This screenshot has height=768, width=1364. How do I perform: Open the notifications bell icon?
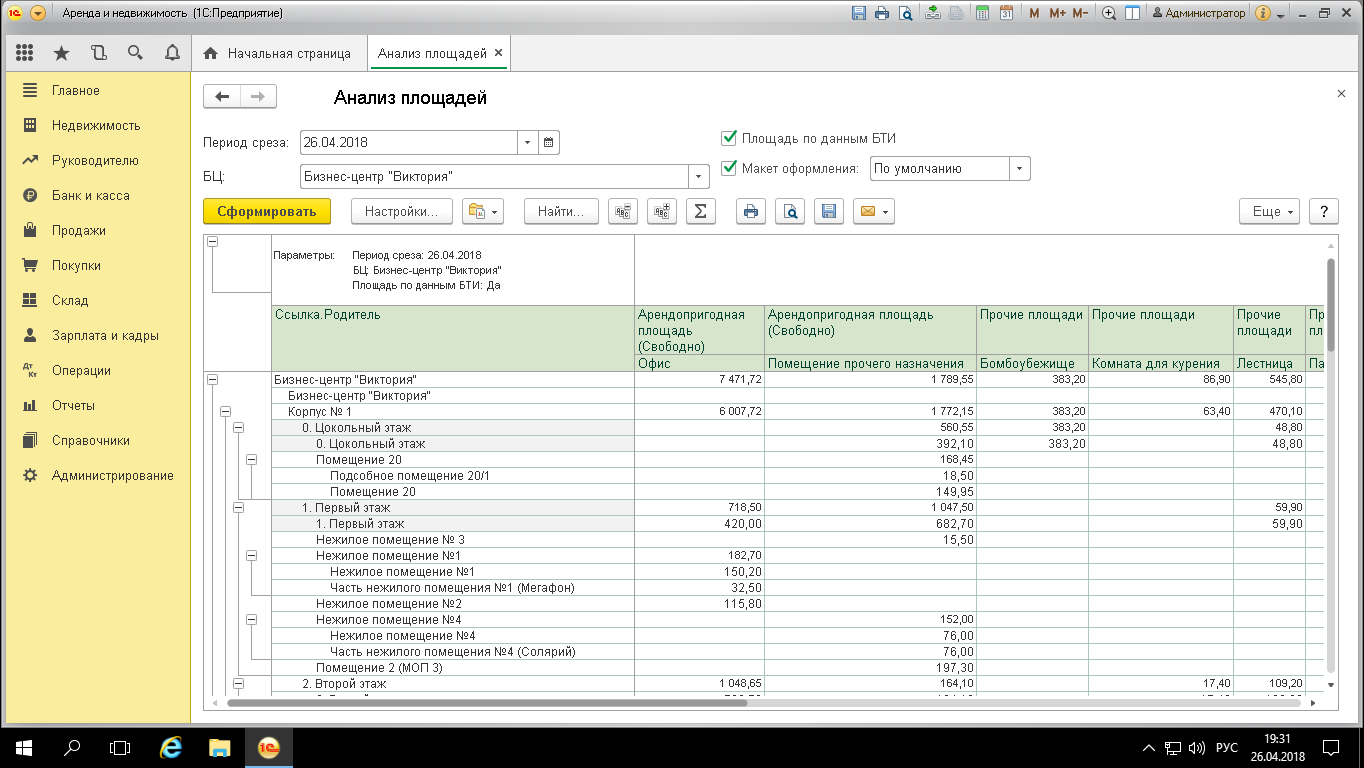pos(171,53)
